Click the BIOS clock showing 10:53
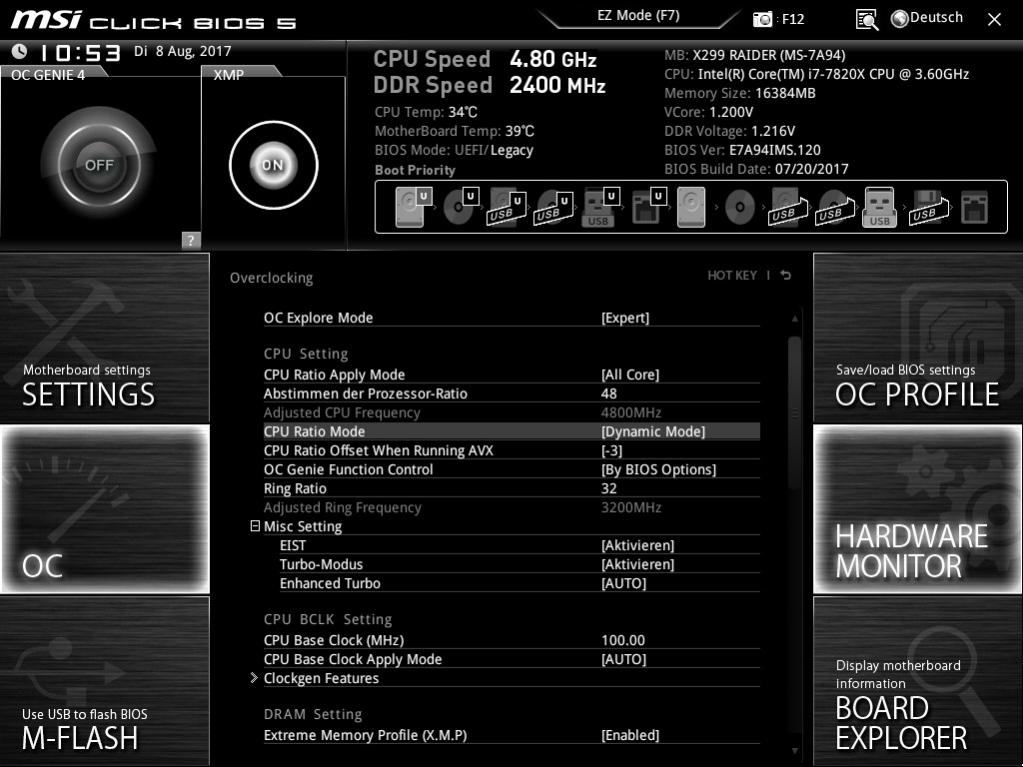 point(80,52)
